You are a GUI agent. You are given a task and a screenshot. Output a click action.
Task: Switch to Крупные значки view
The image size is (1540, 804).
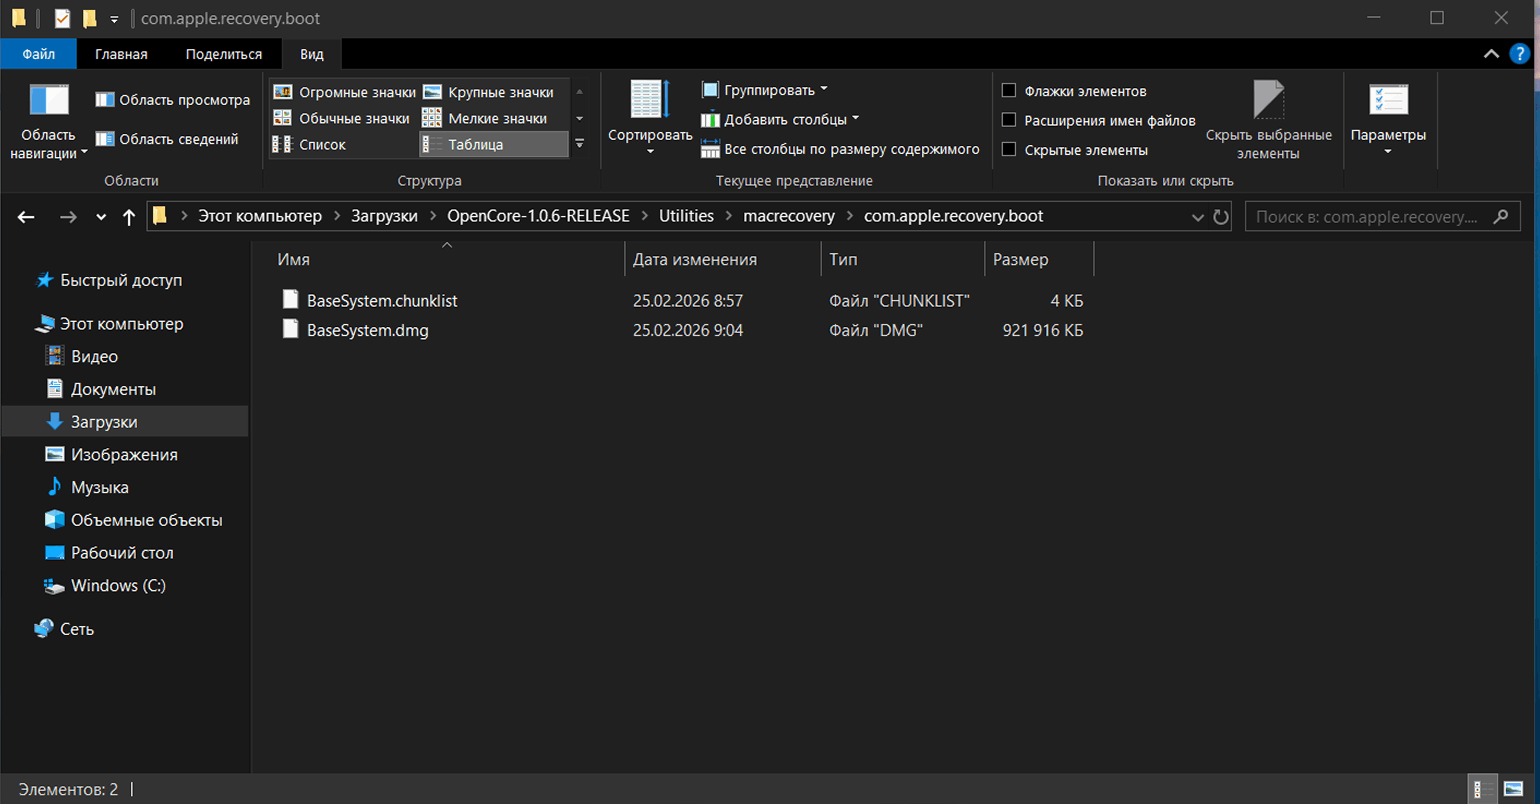pyautogui.click(x=488, y=92)
